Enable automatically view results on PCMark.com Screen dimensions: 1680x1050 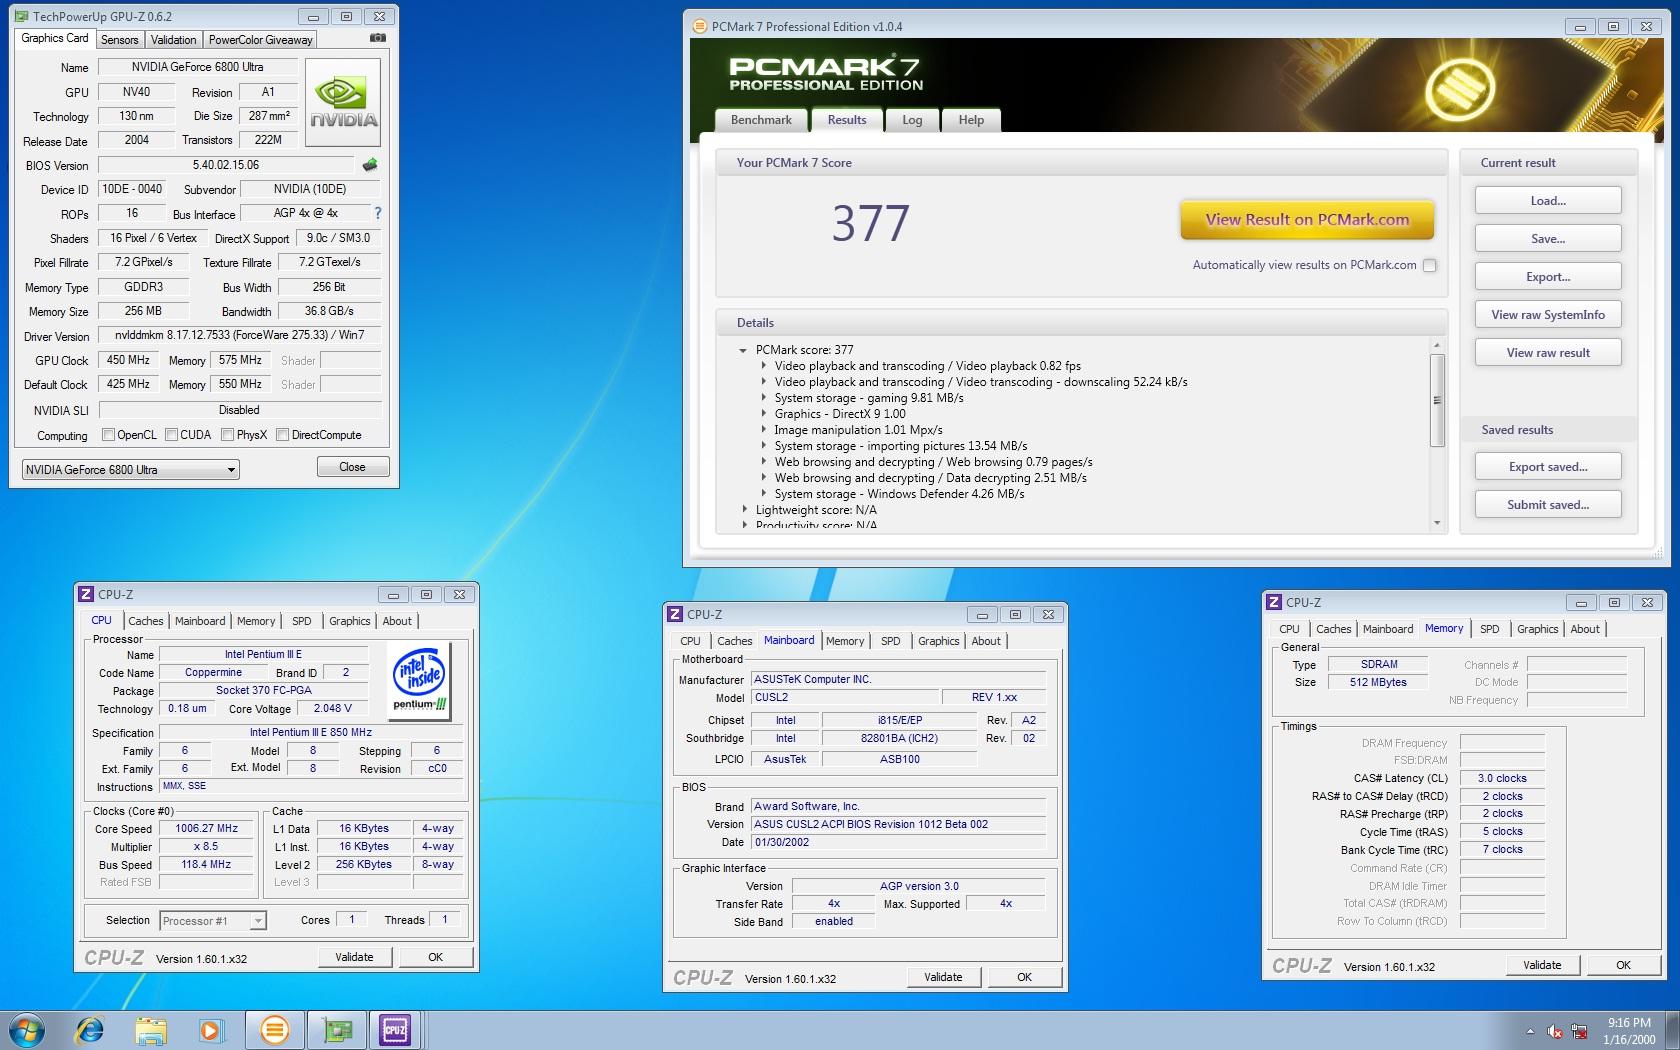(1429, 265)
